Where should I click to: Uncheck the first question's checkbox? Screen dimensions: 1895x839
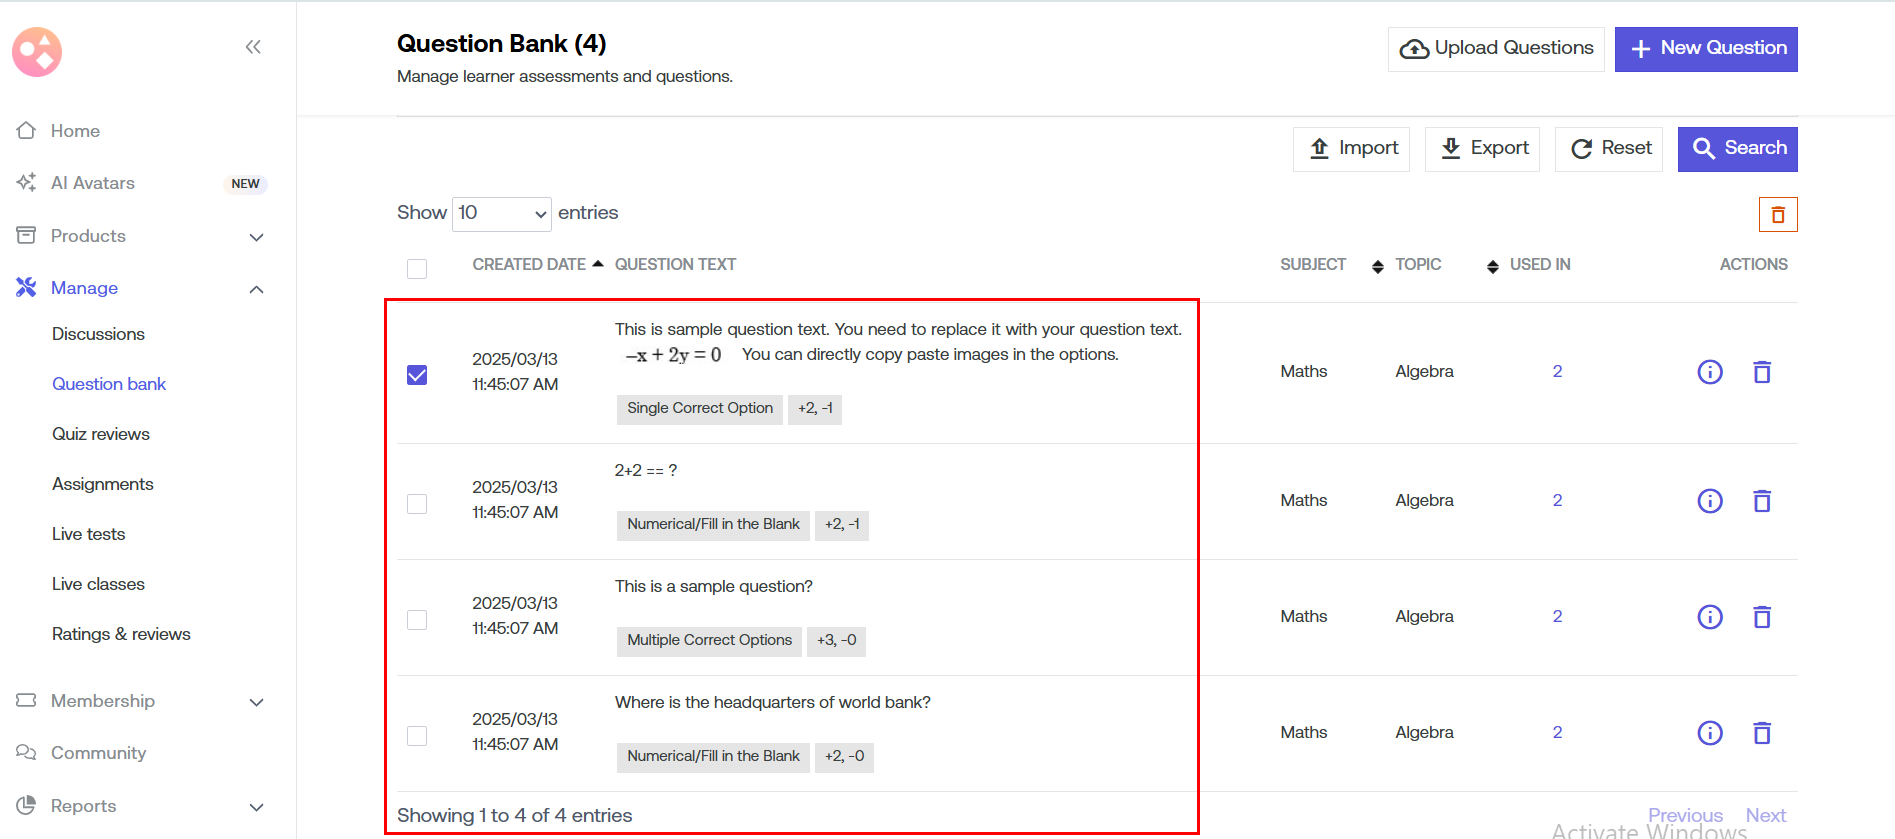[417, 375]
